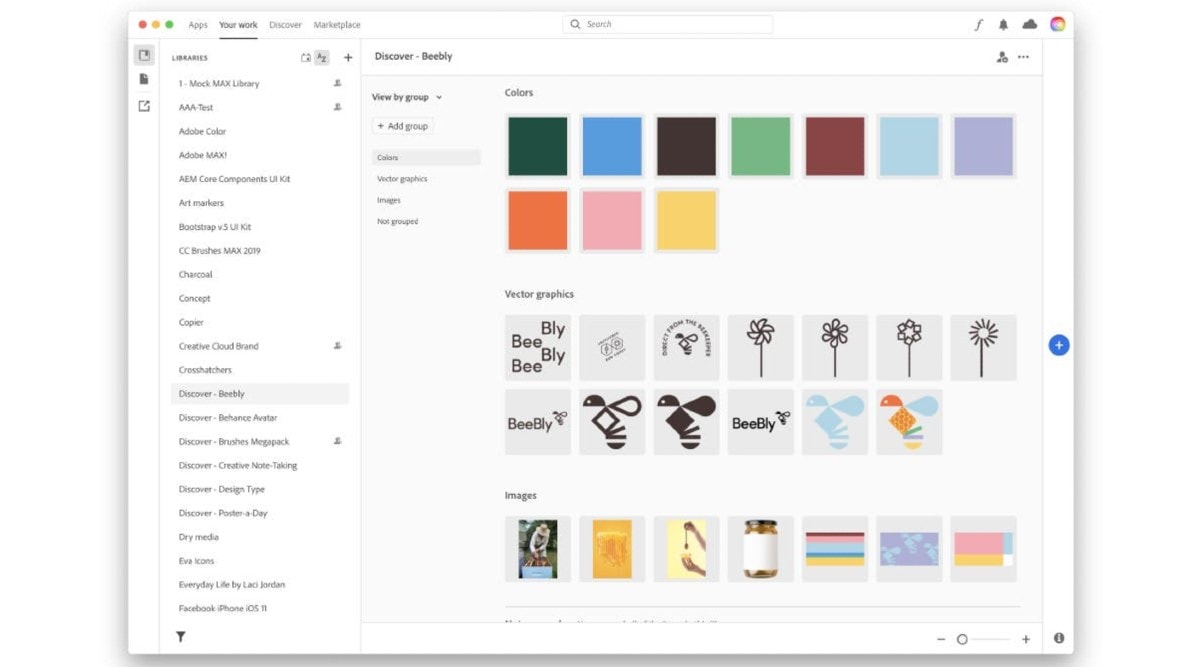Open library filters using the funnel icon
Viewport: 1200px width, 667px height.
(x=180, y=636)
